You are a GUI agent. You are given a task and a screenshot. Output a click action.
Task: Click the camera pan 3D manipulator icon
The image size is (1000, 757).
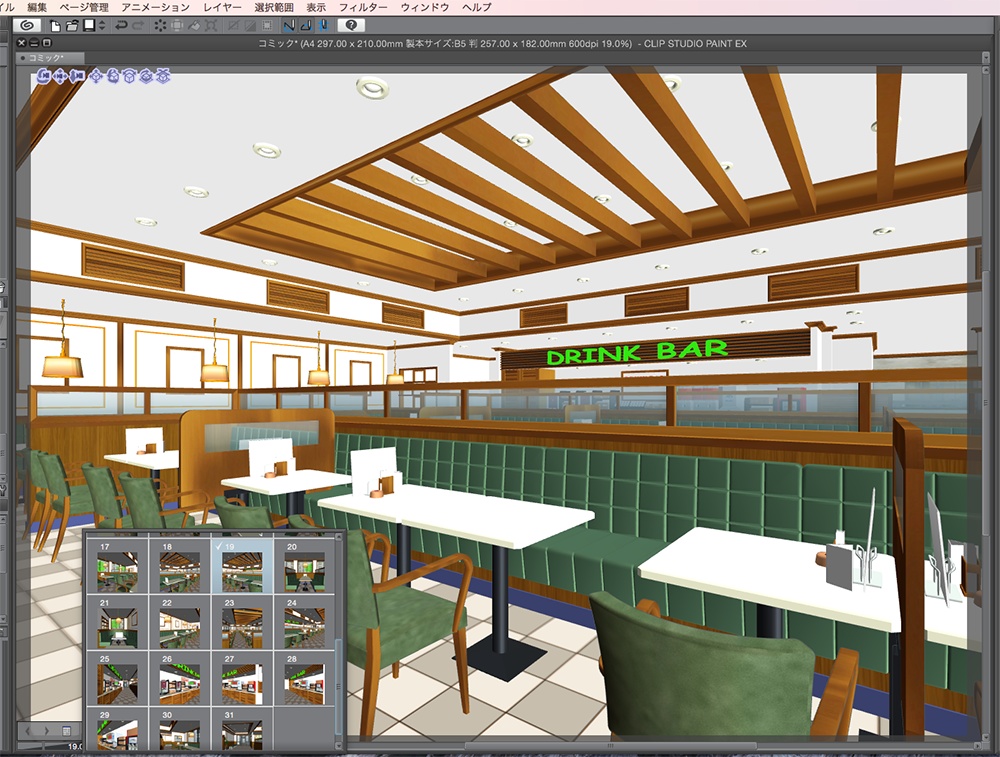point(61,77)
